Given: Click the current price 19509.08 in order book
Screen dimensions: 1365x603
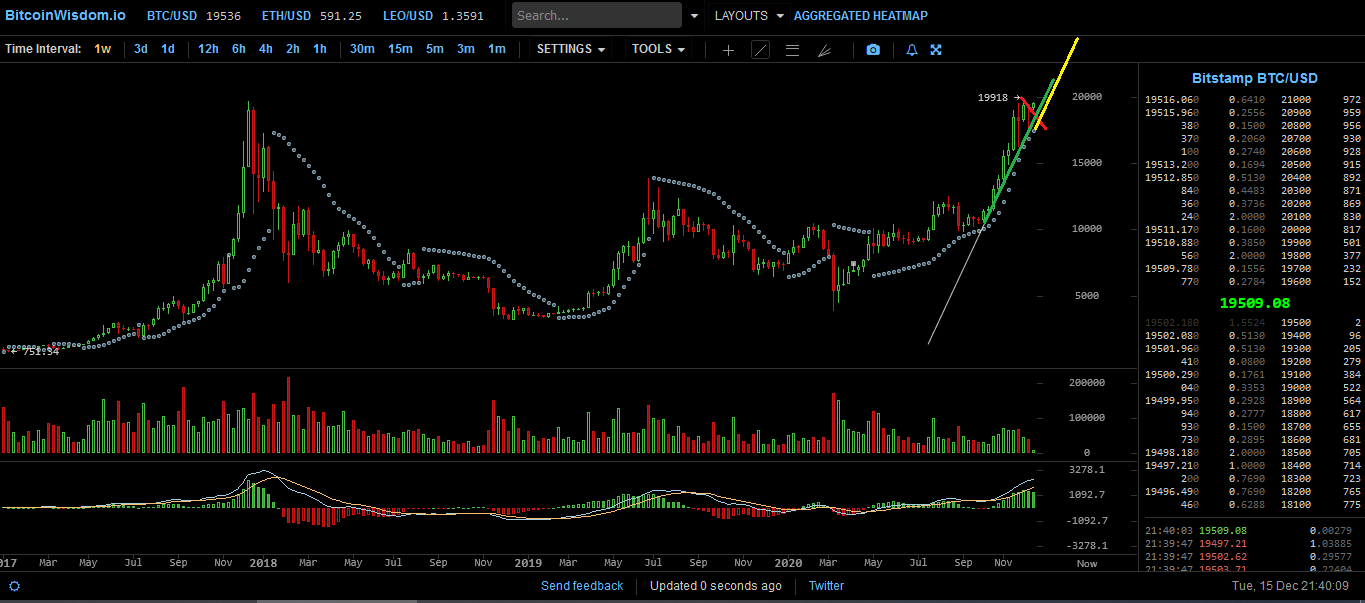Looking at the screenshot, I should click(x=1255, y=302).
